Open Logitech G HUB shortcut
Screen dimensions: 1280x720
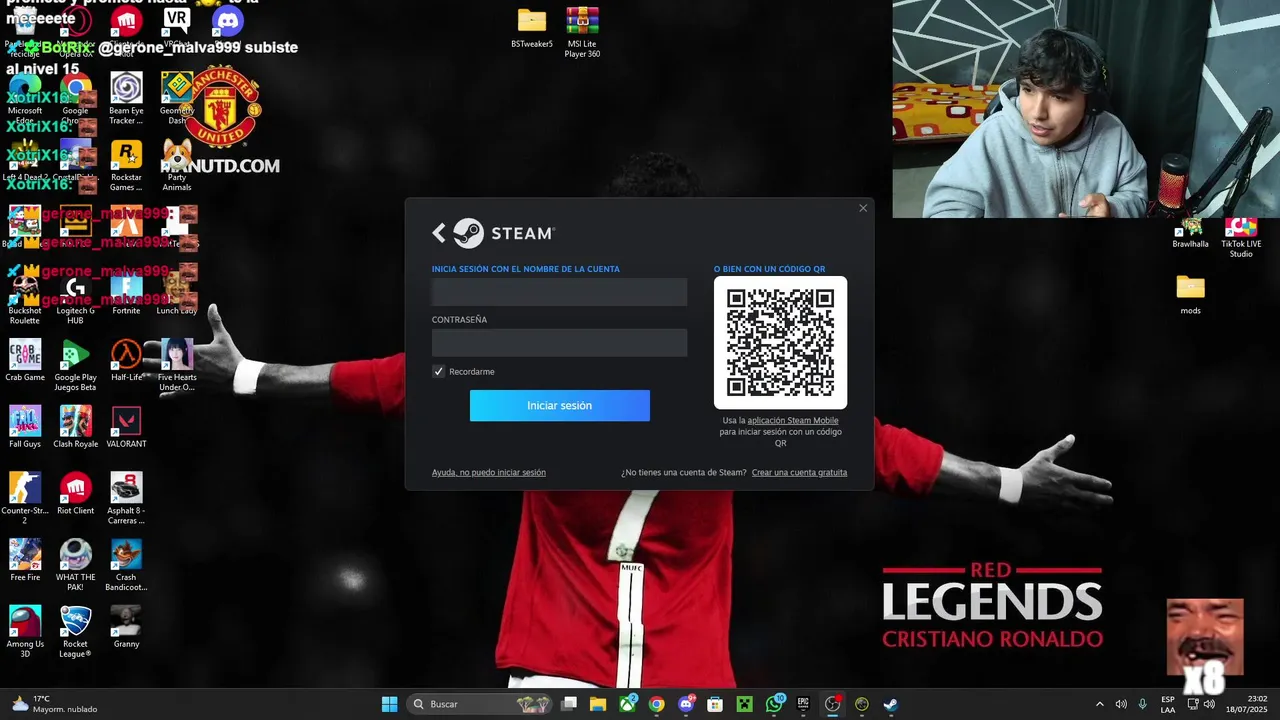coord(75,299)
